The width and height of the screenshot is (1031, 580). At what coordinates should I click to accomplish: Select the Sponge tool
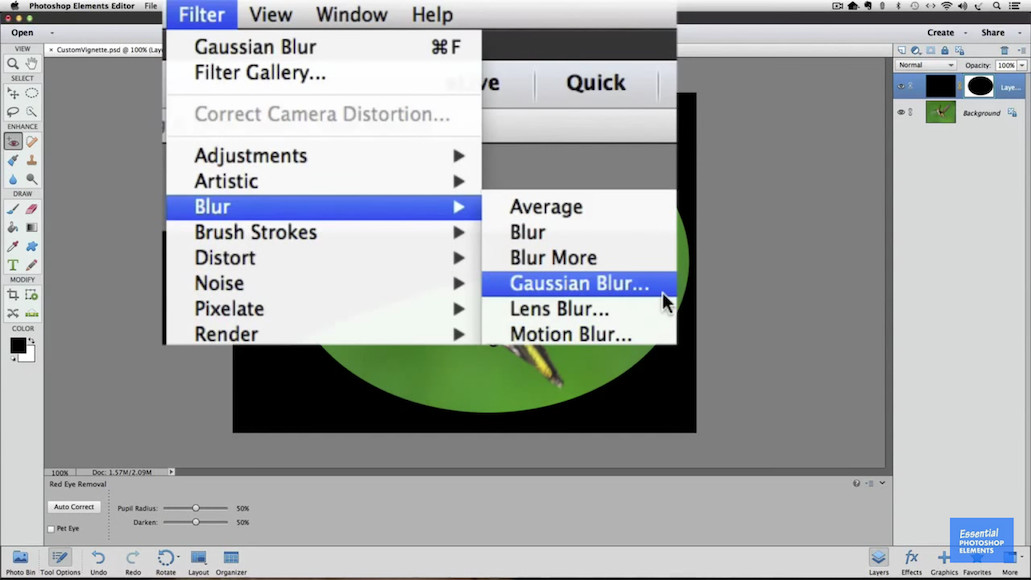point(32,179)
